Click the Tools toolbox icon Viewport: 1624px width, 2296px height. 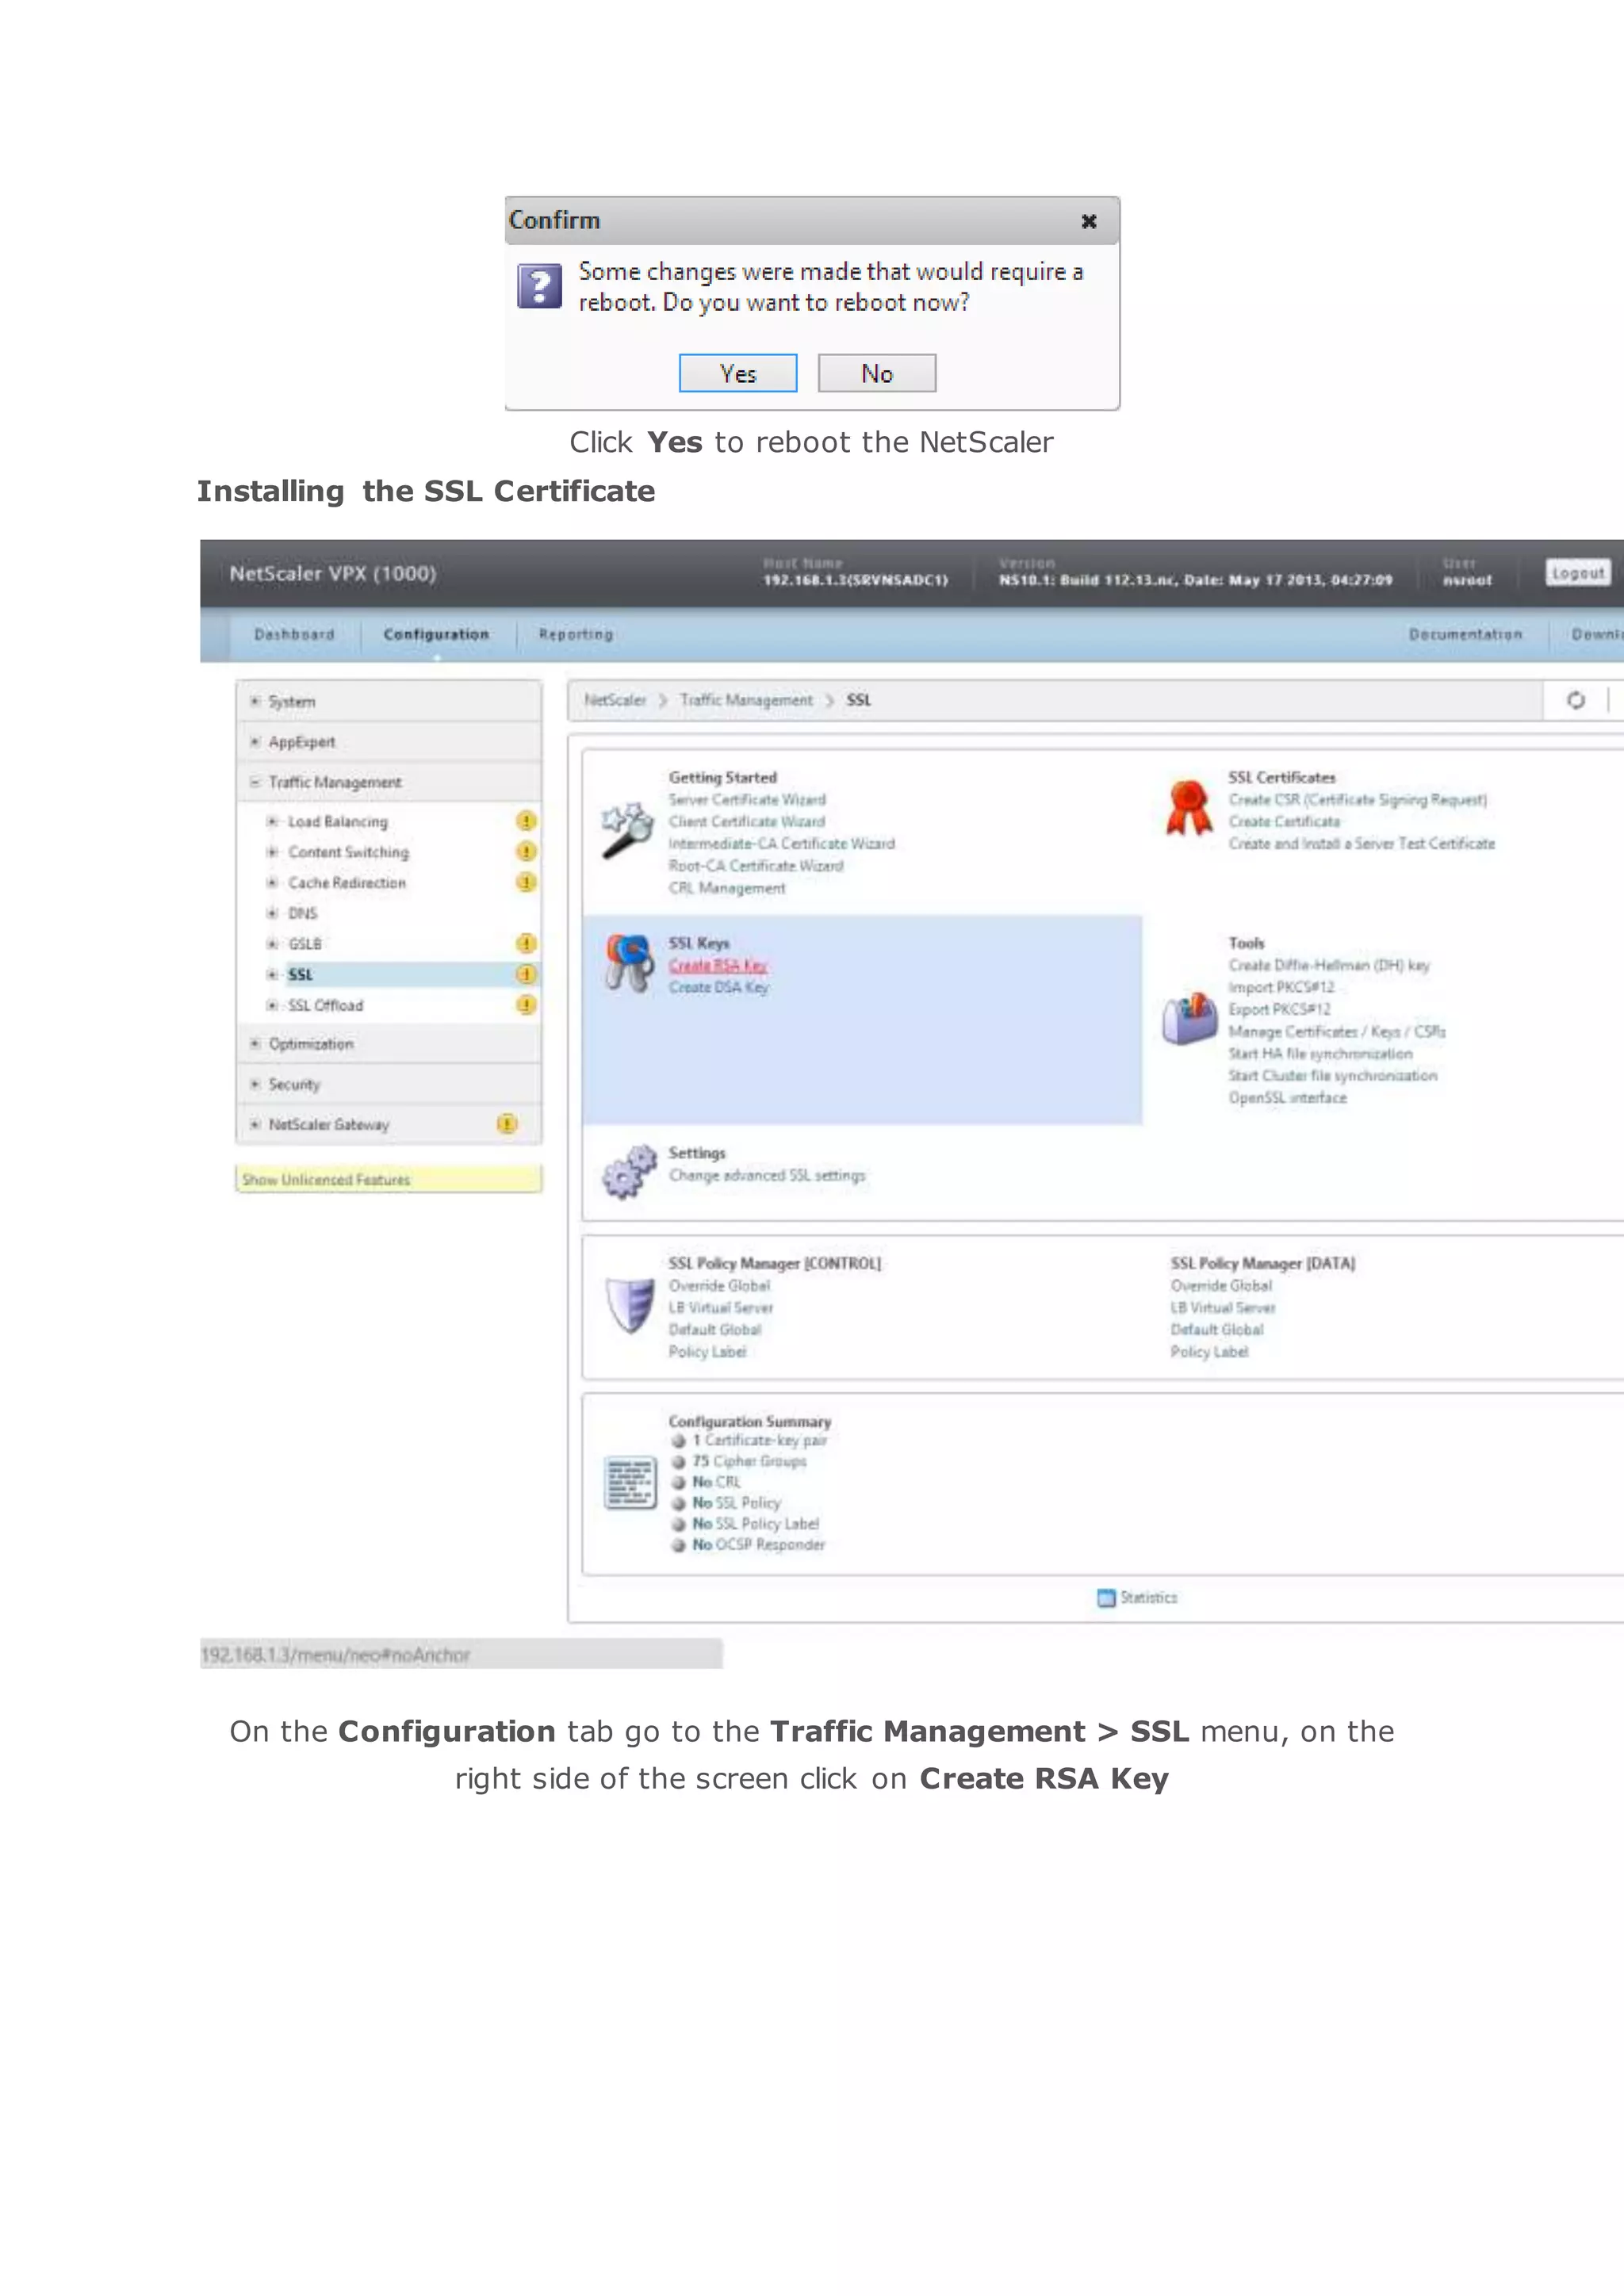1189,1018
